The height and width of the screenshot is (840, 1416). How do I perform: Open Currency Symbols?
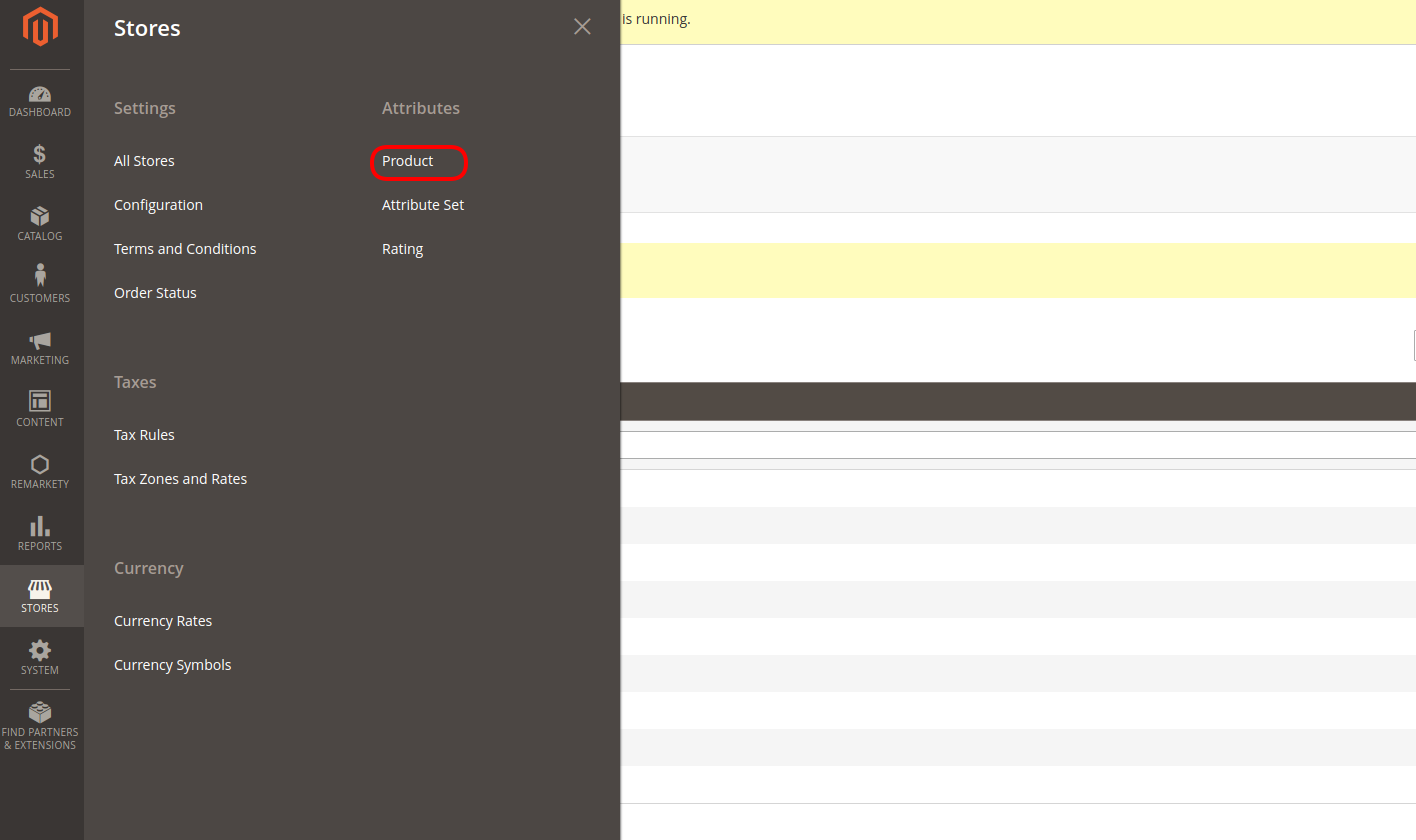pyautogui.click(x=172, y=665)
